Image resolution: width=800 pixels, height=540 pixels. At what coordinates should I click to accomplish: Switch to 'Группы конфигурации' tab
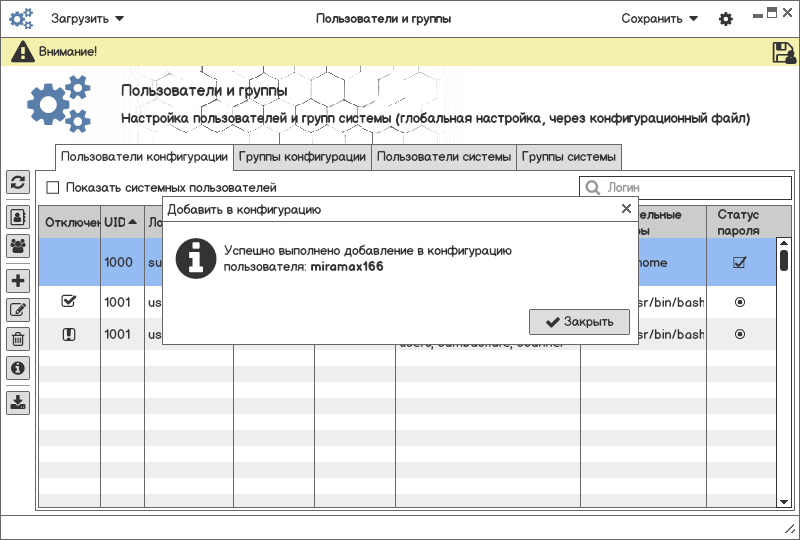pyautogui.click(x=302, y=157)
